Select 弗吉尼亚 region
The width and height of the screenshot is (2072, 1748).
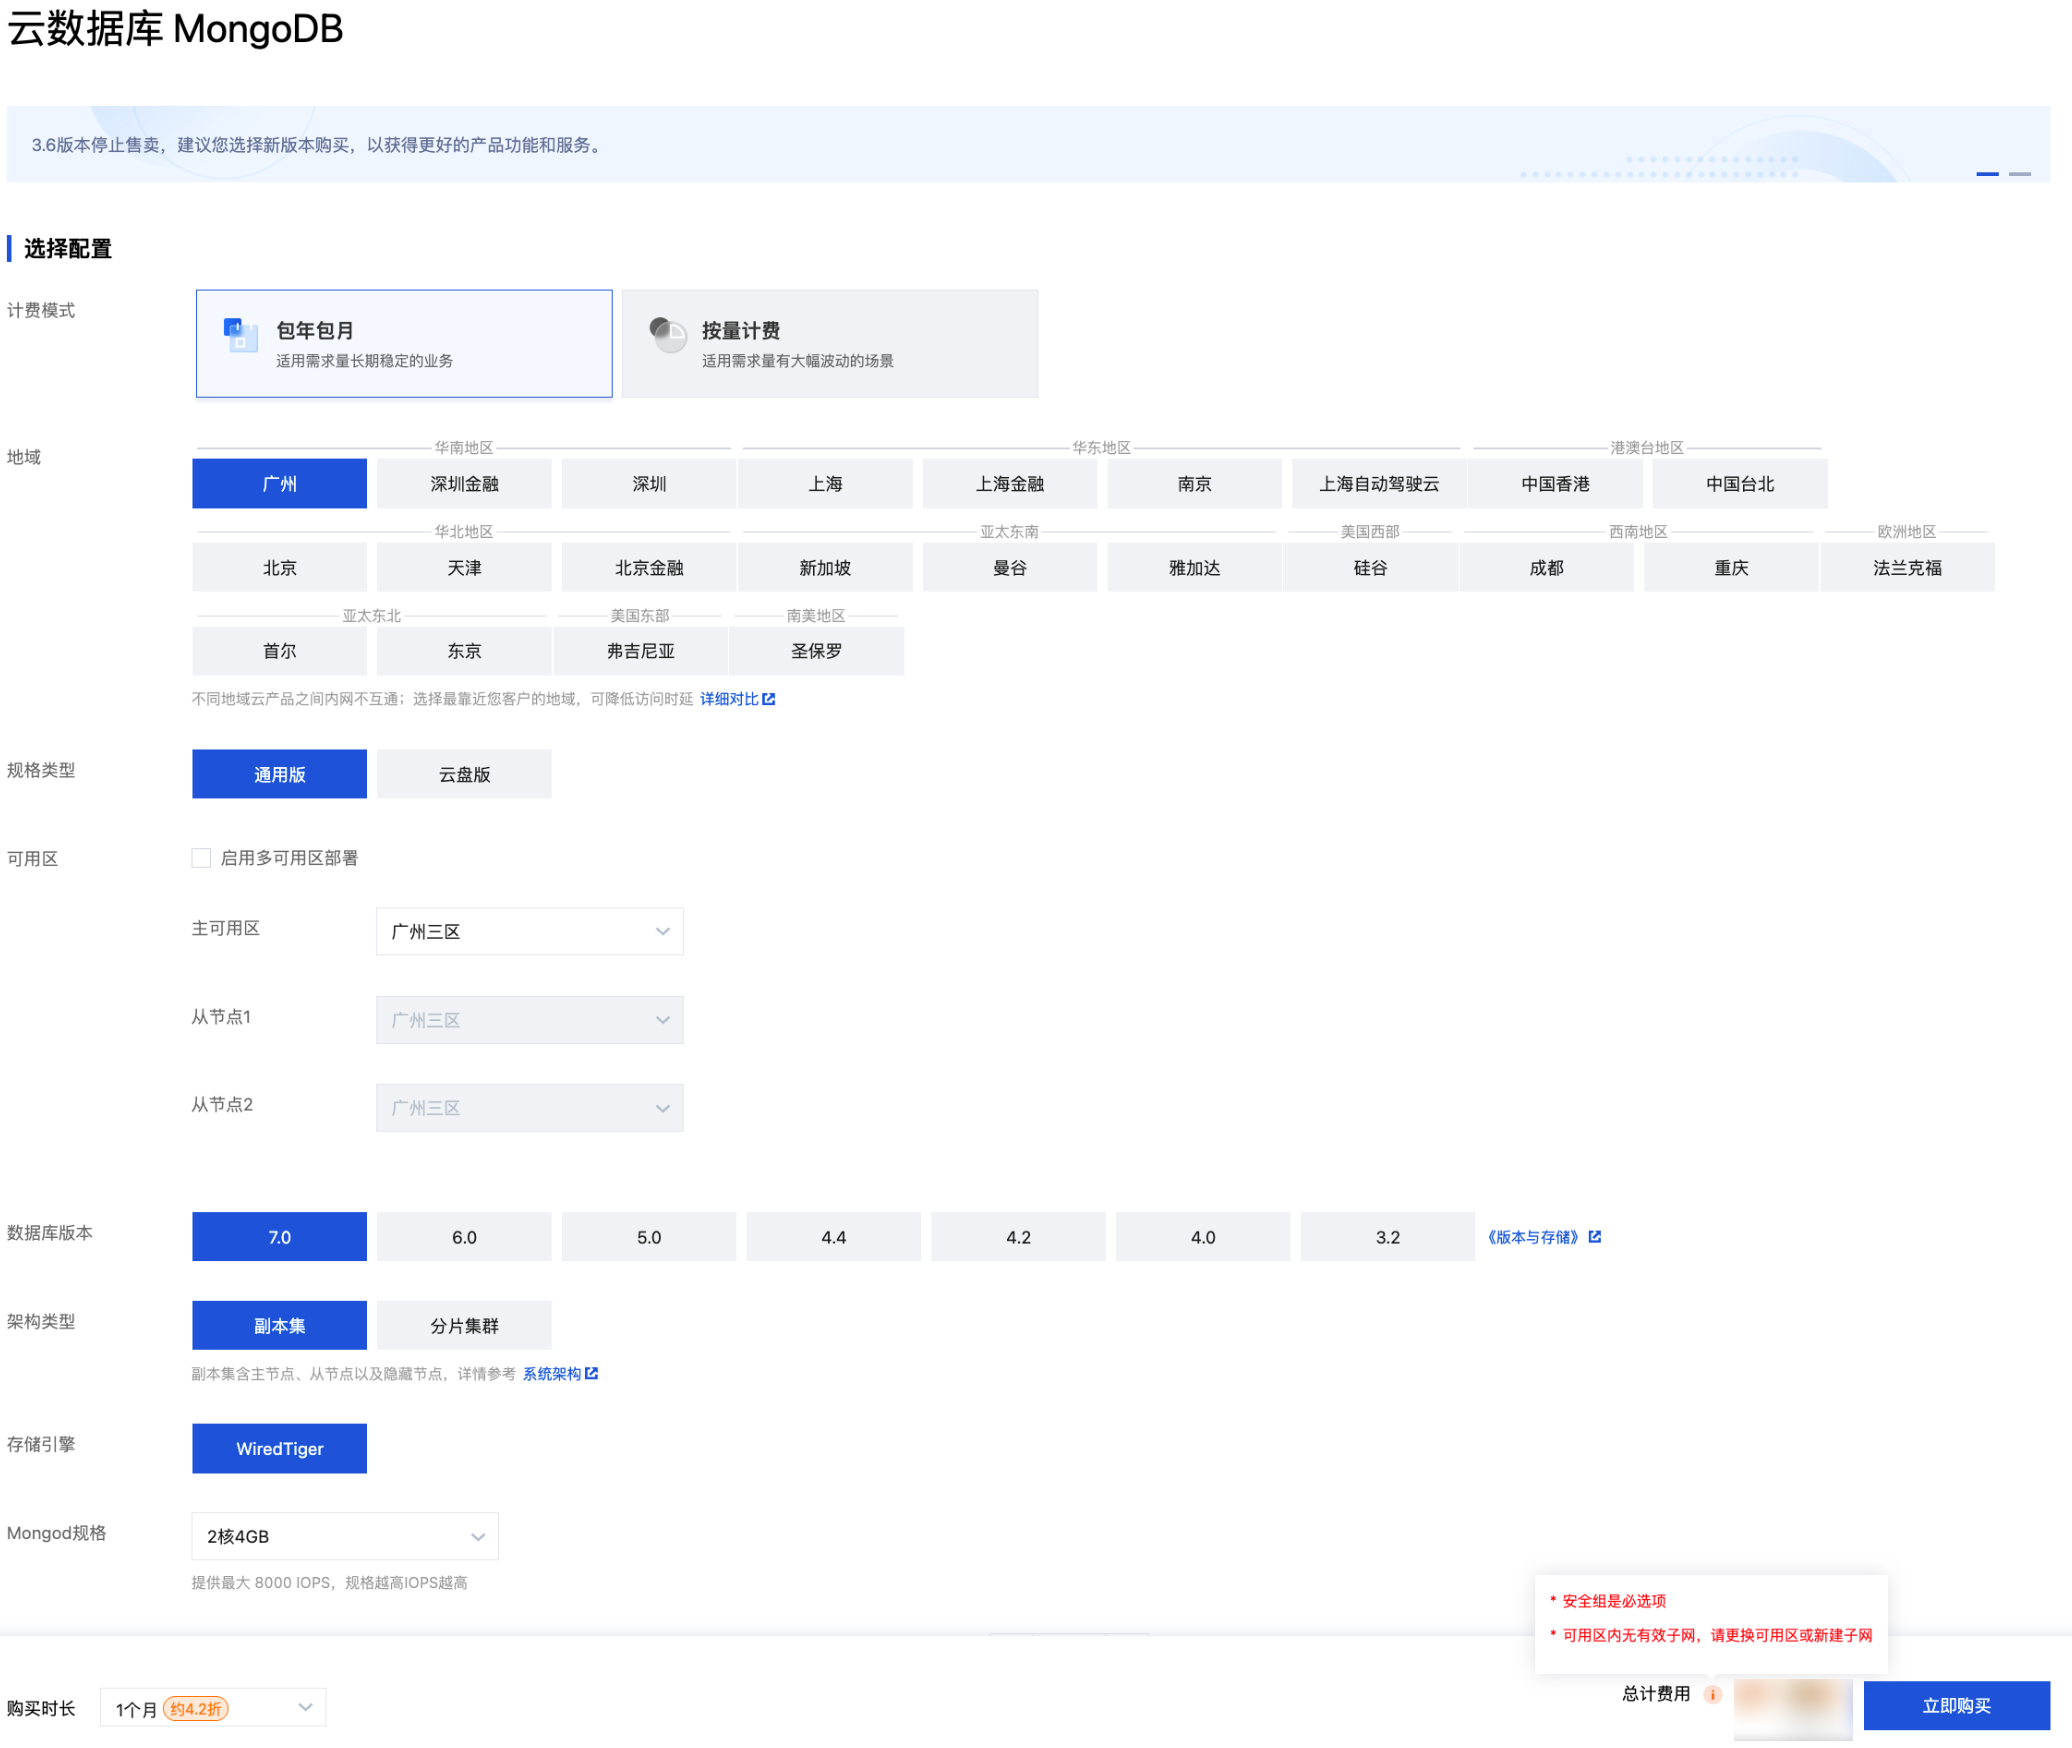coord(640,651)
